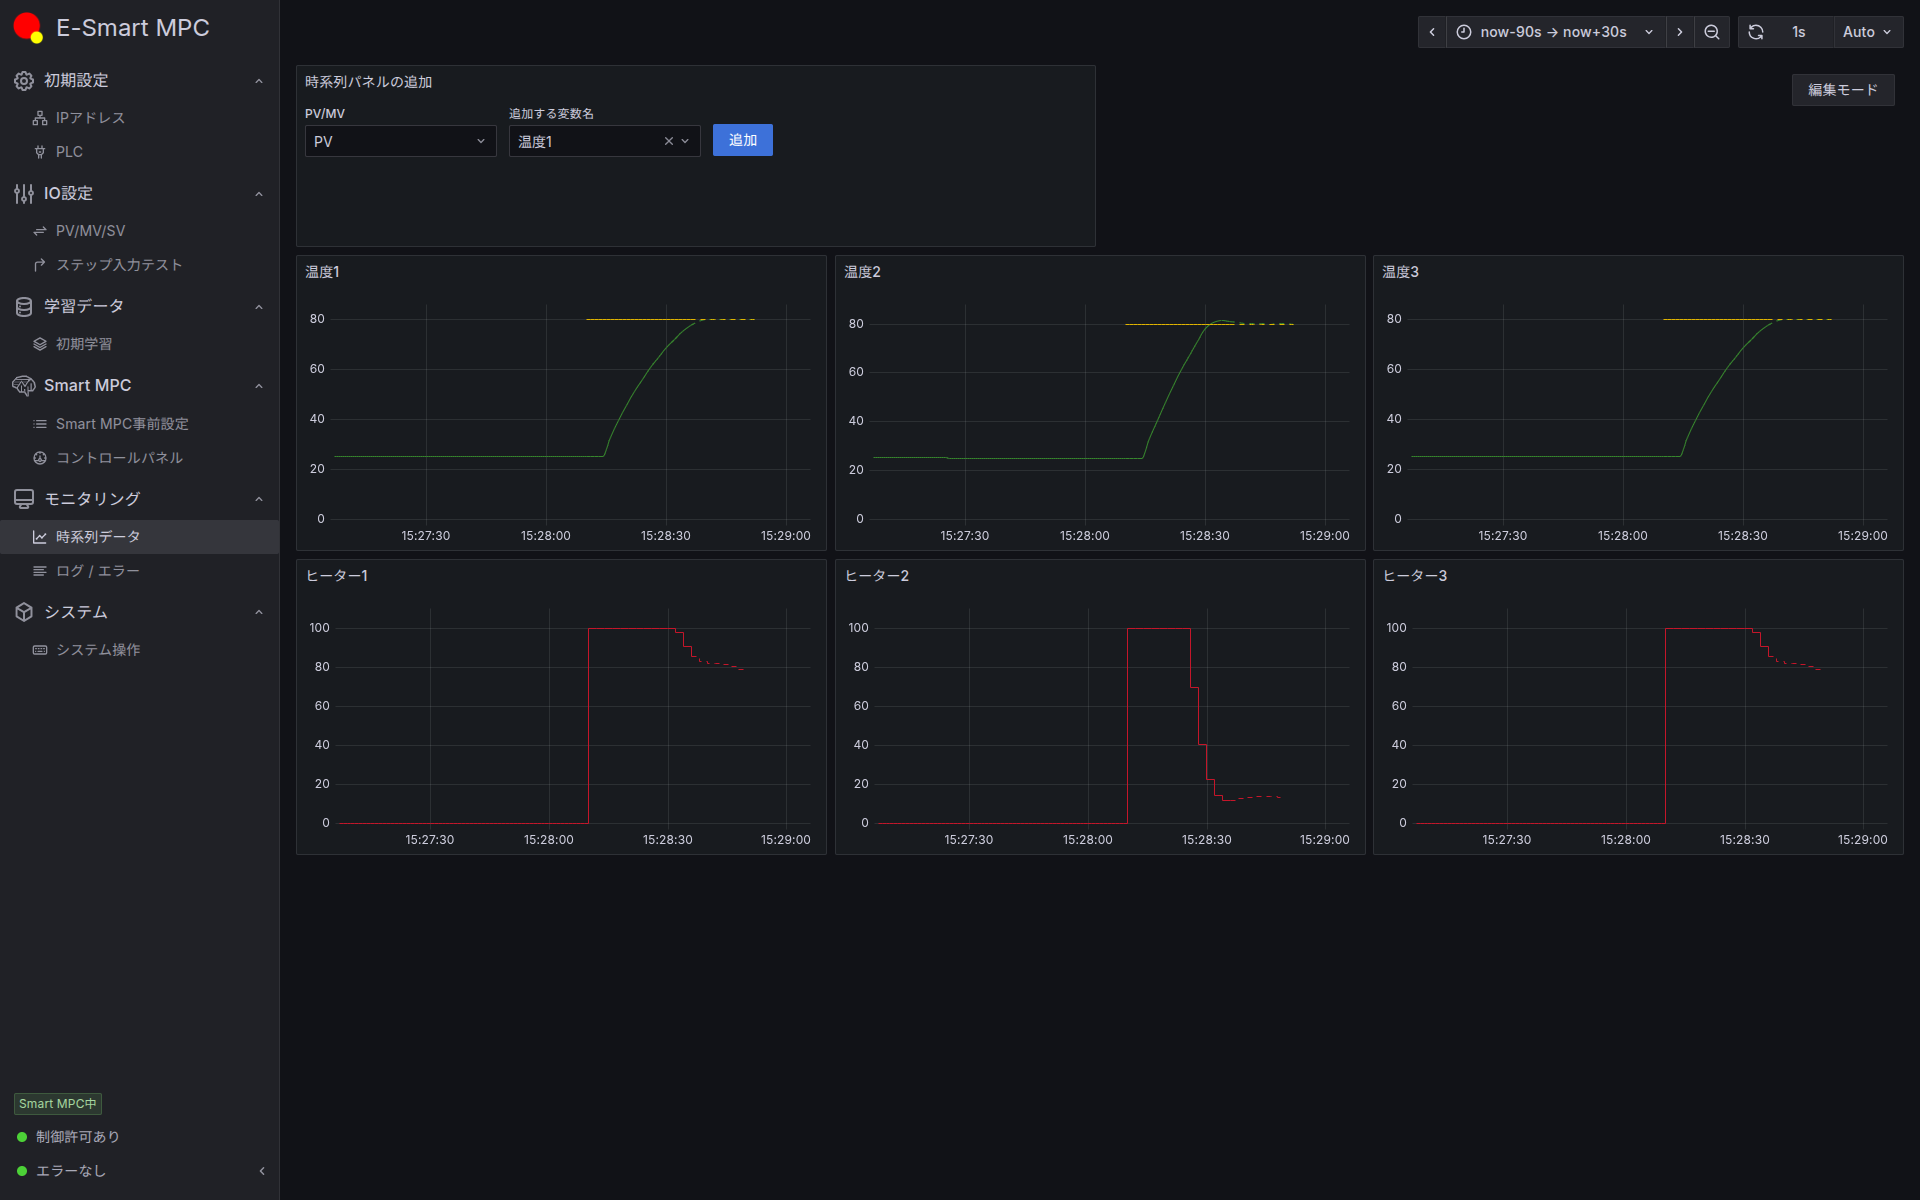
Task: Click the E-Smart MPC logo icon
Action: [28, 28]
